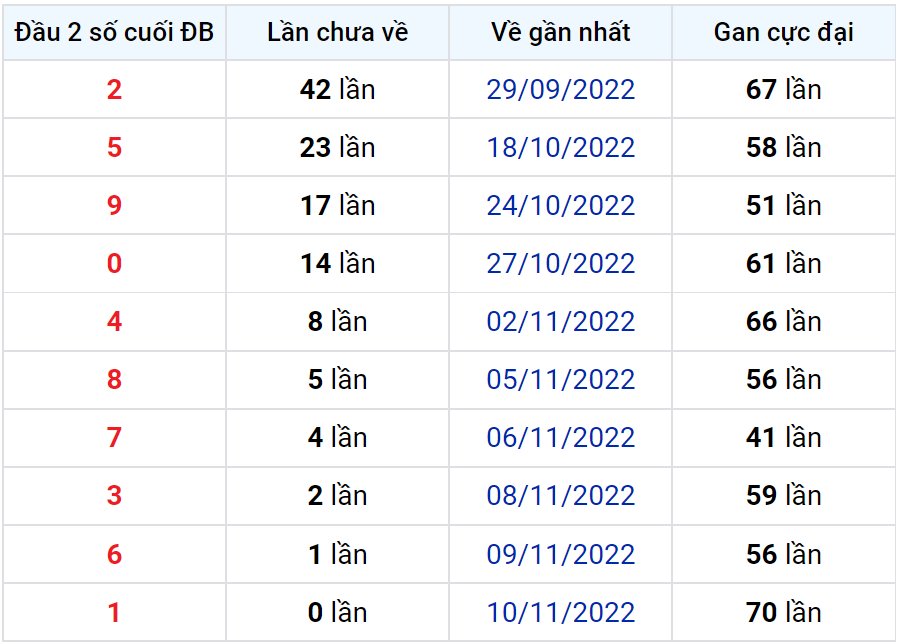Select the '42 lần' cell

[338, 90]
